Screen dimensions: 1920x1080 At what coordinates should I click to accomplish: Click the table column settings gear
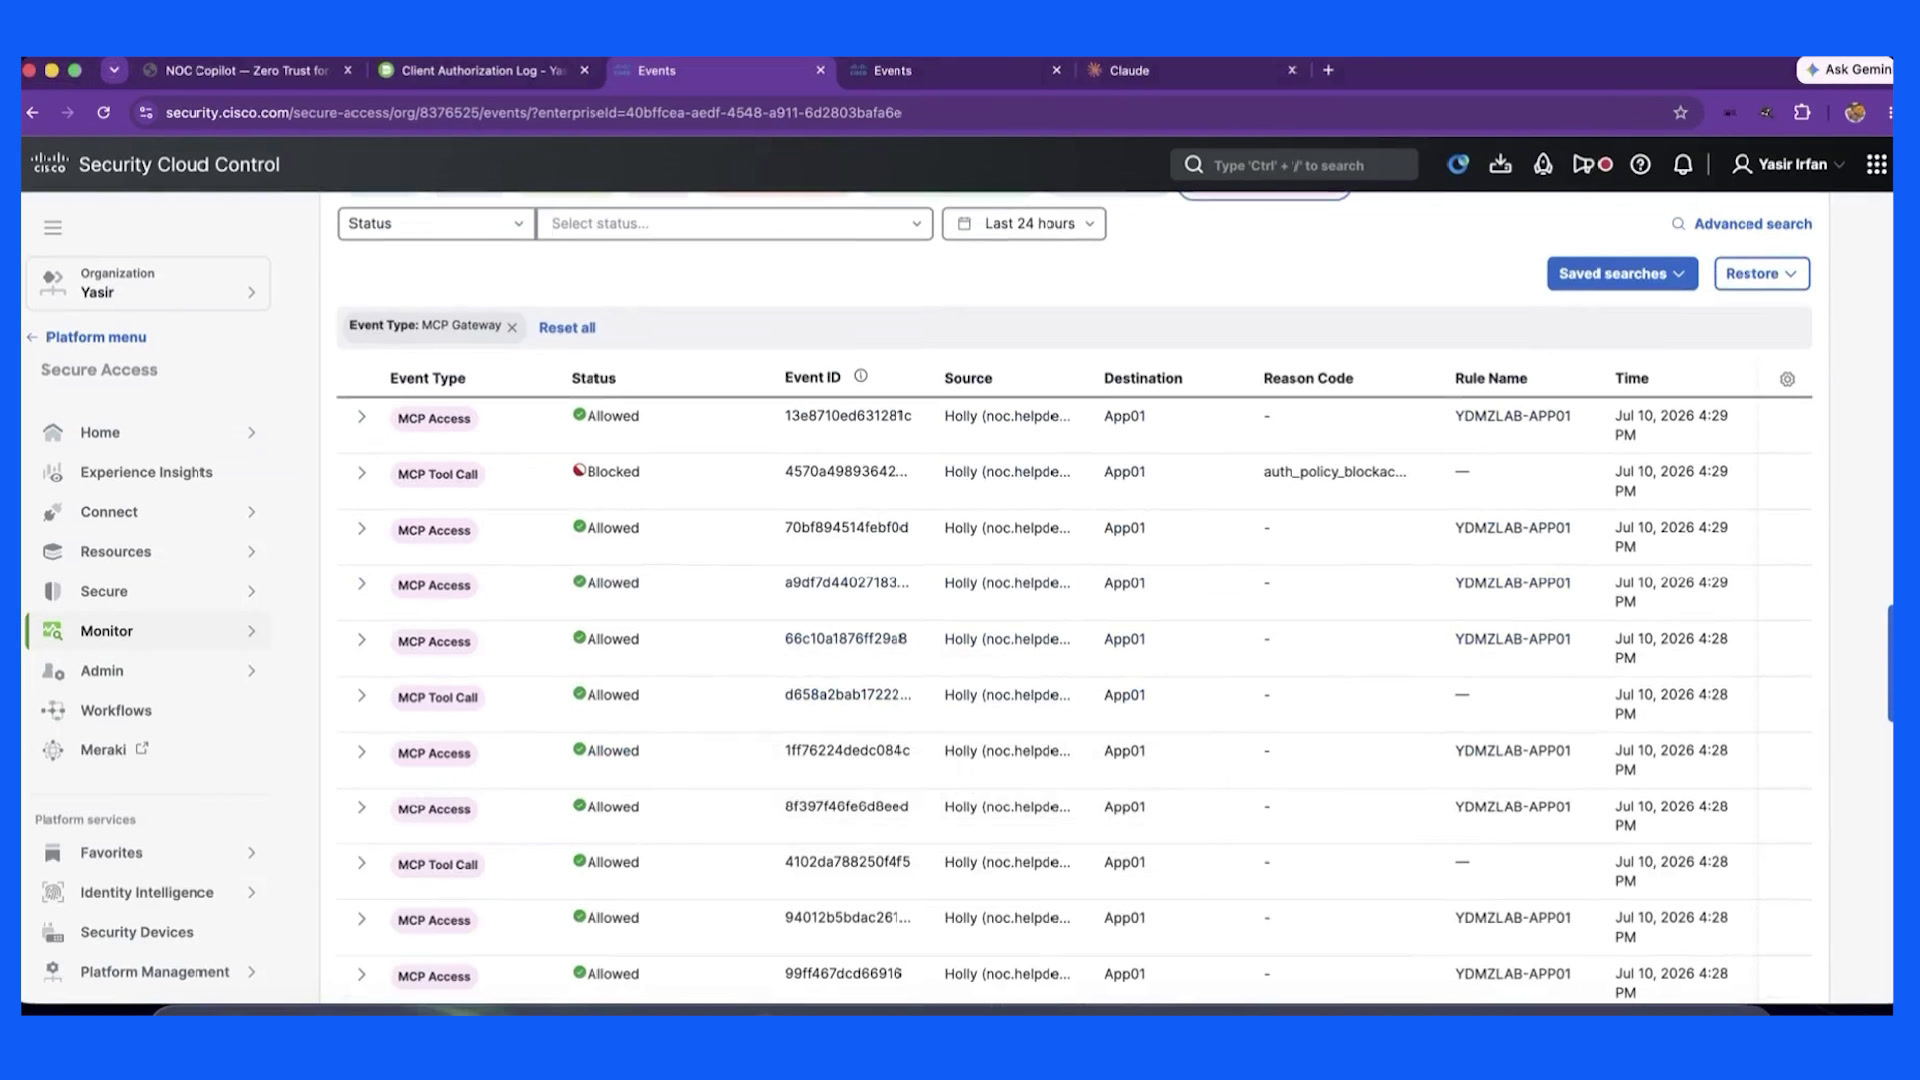(1787, 379)
